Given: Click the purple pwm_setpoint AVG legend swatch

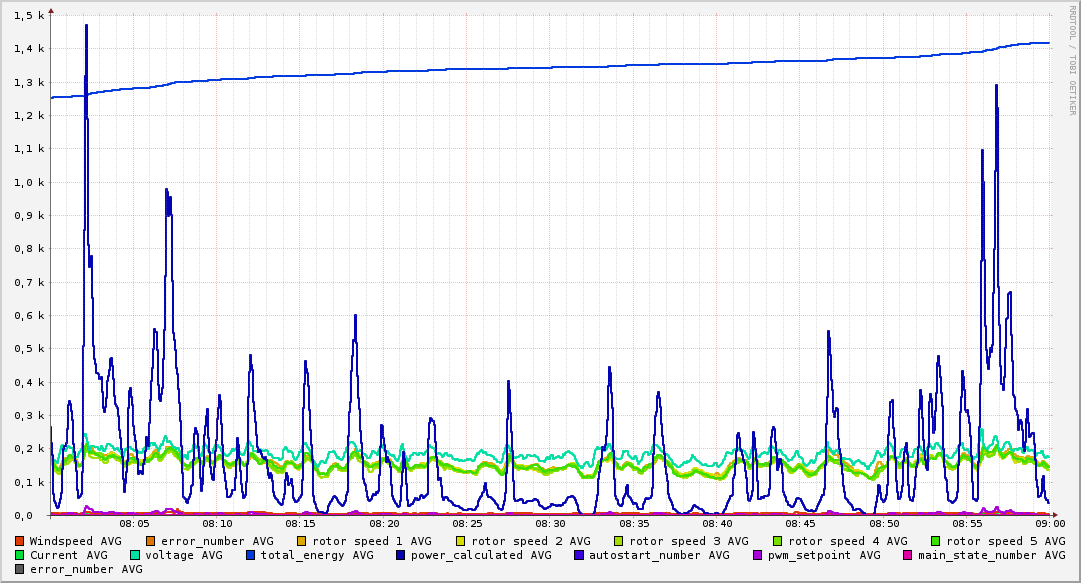Looking at the screenshot, I should [758, 555].
